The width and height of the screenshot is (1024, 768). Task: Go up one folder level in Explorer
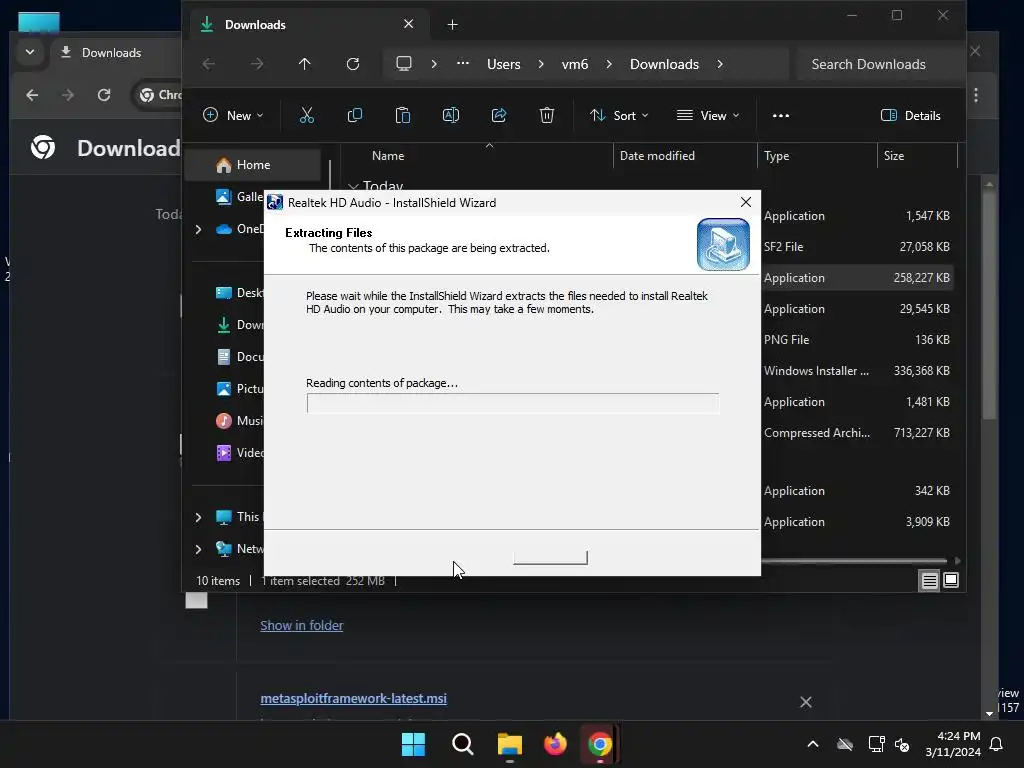coord(304,64)
